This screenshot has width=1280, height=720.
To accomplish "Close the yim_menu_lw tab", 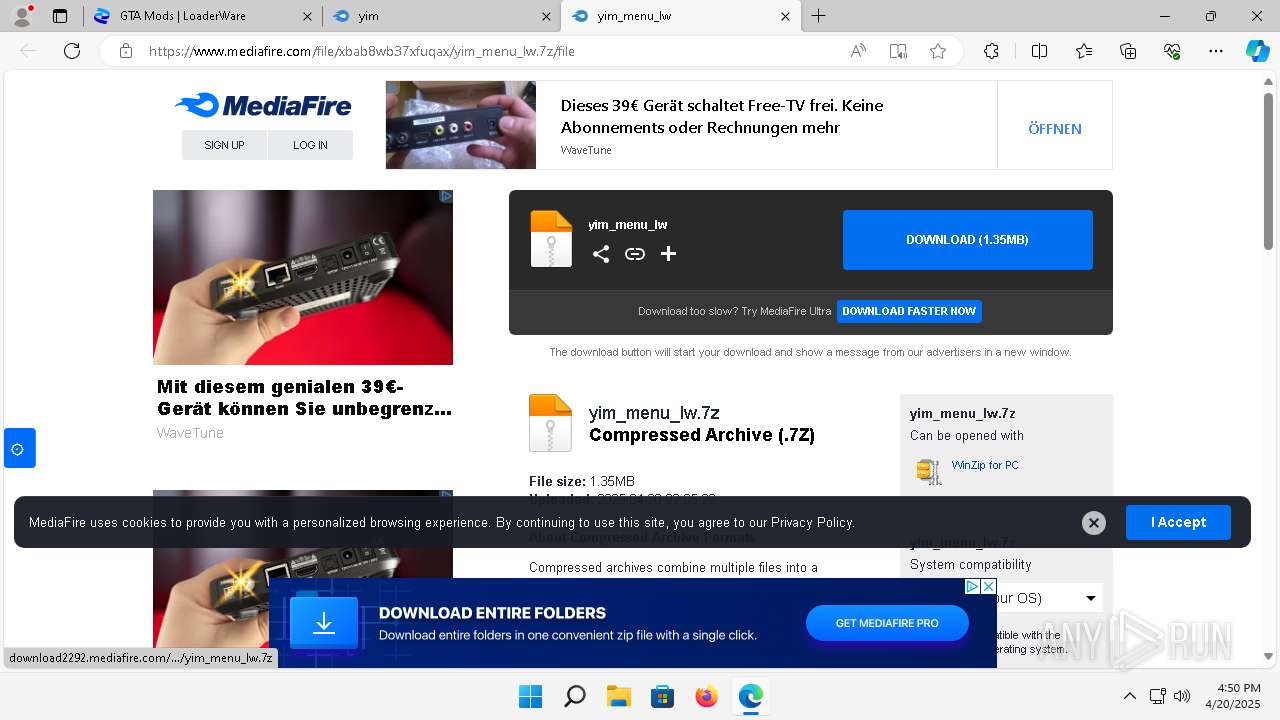I will point(785,16).
